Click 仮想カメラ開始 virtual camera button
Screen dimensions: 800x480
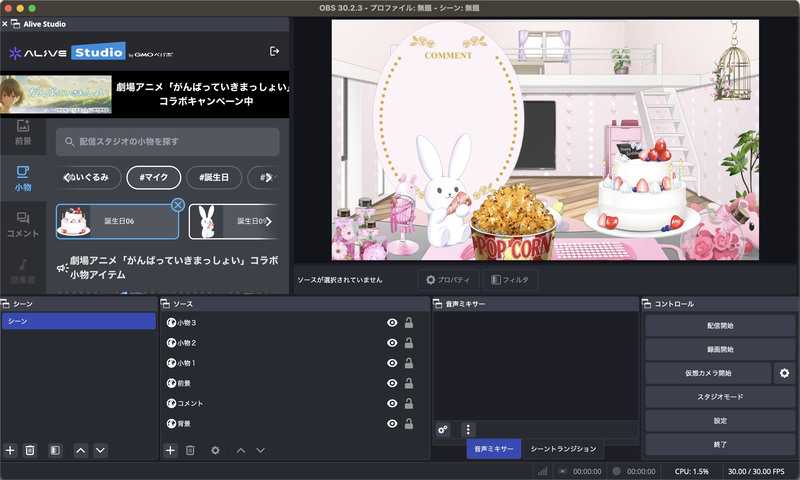click(708, 373)
